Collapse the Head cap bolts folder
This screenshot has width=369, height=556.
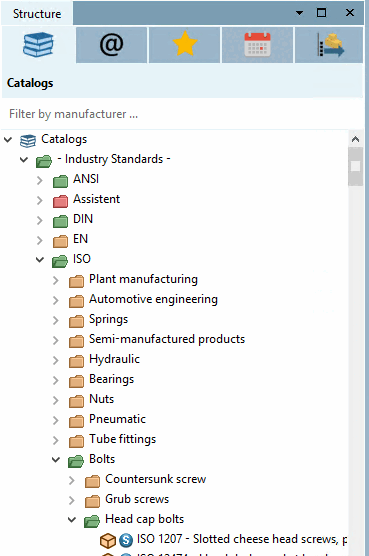pyautogui.click(x=72, y=520)
